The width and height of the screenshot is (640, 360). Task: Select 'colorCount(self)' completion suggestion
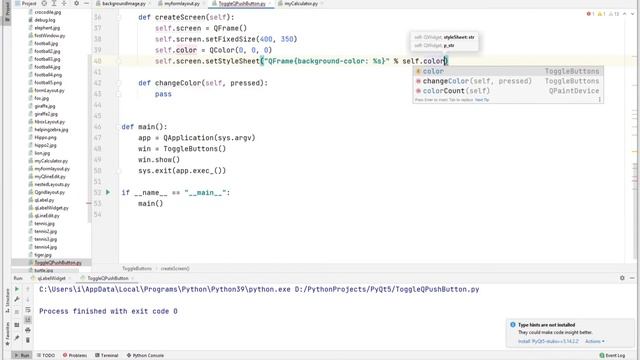[x=508, y=91]
